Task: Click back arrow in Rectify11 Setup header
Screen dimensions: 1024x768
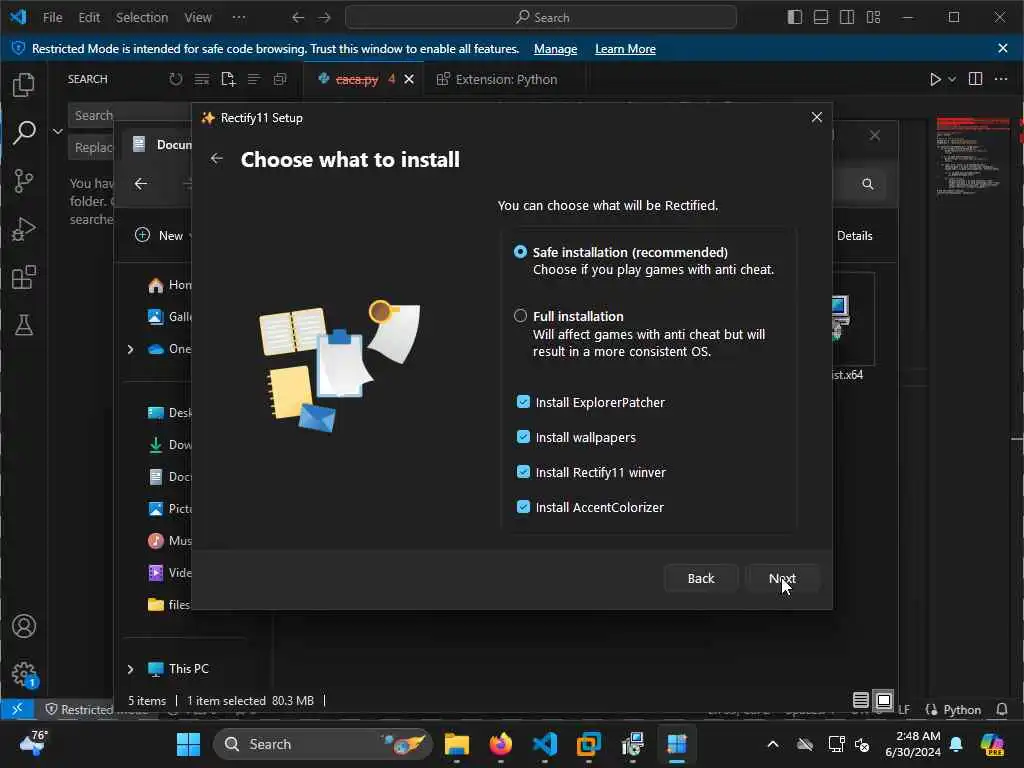Action: pyautogui.click(x=217, y=159)
